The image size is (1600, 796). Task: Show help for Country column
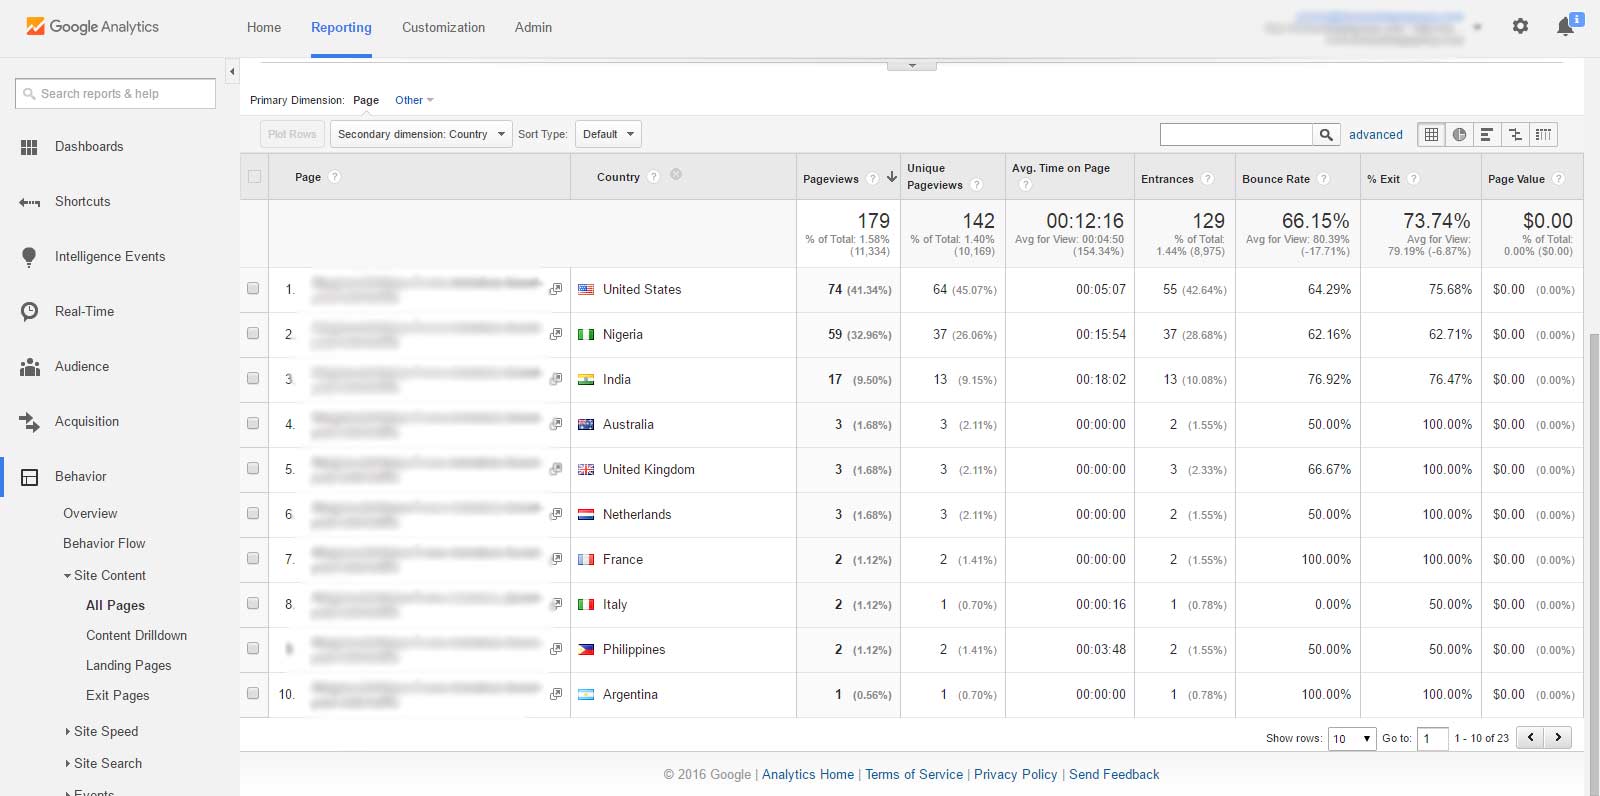(654, 176)
